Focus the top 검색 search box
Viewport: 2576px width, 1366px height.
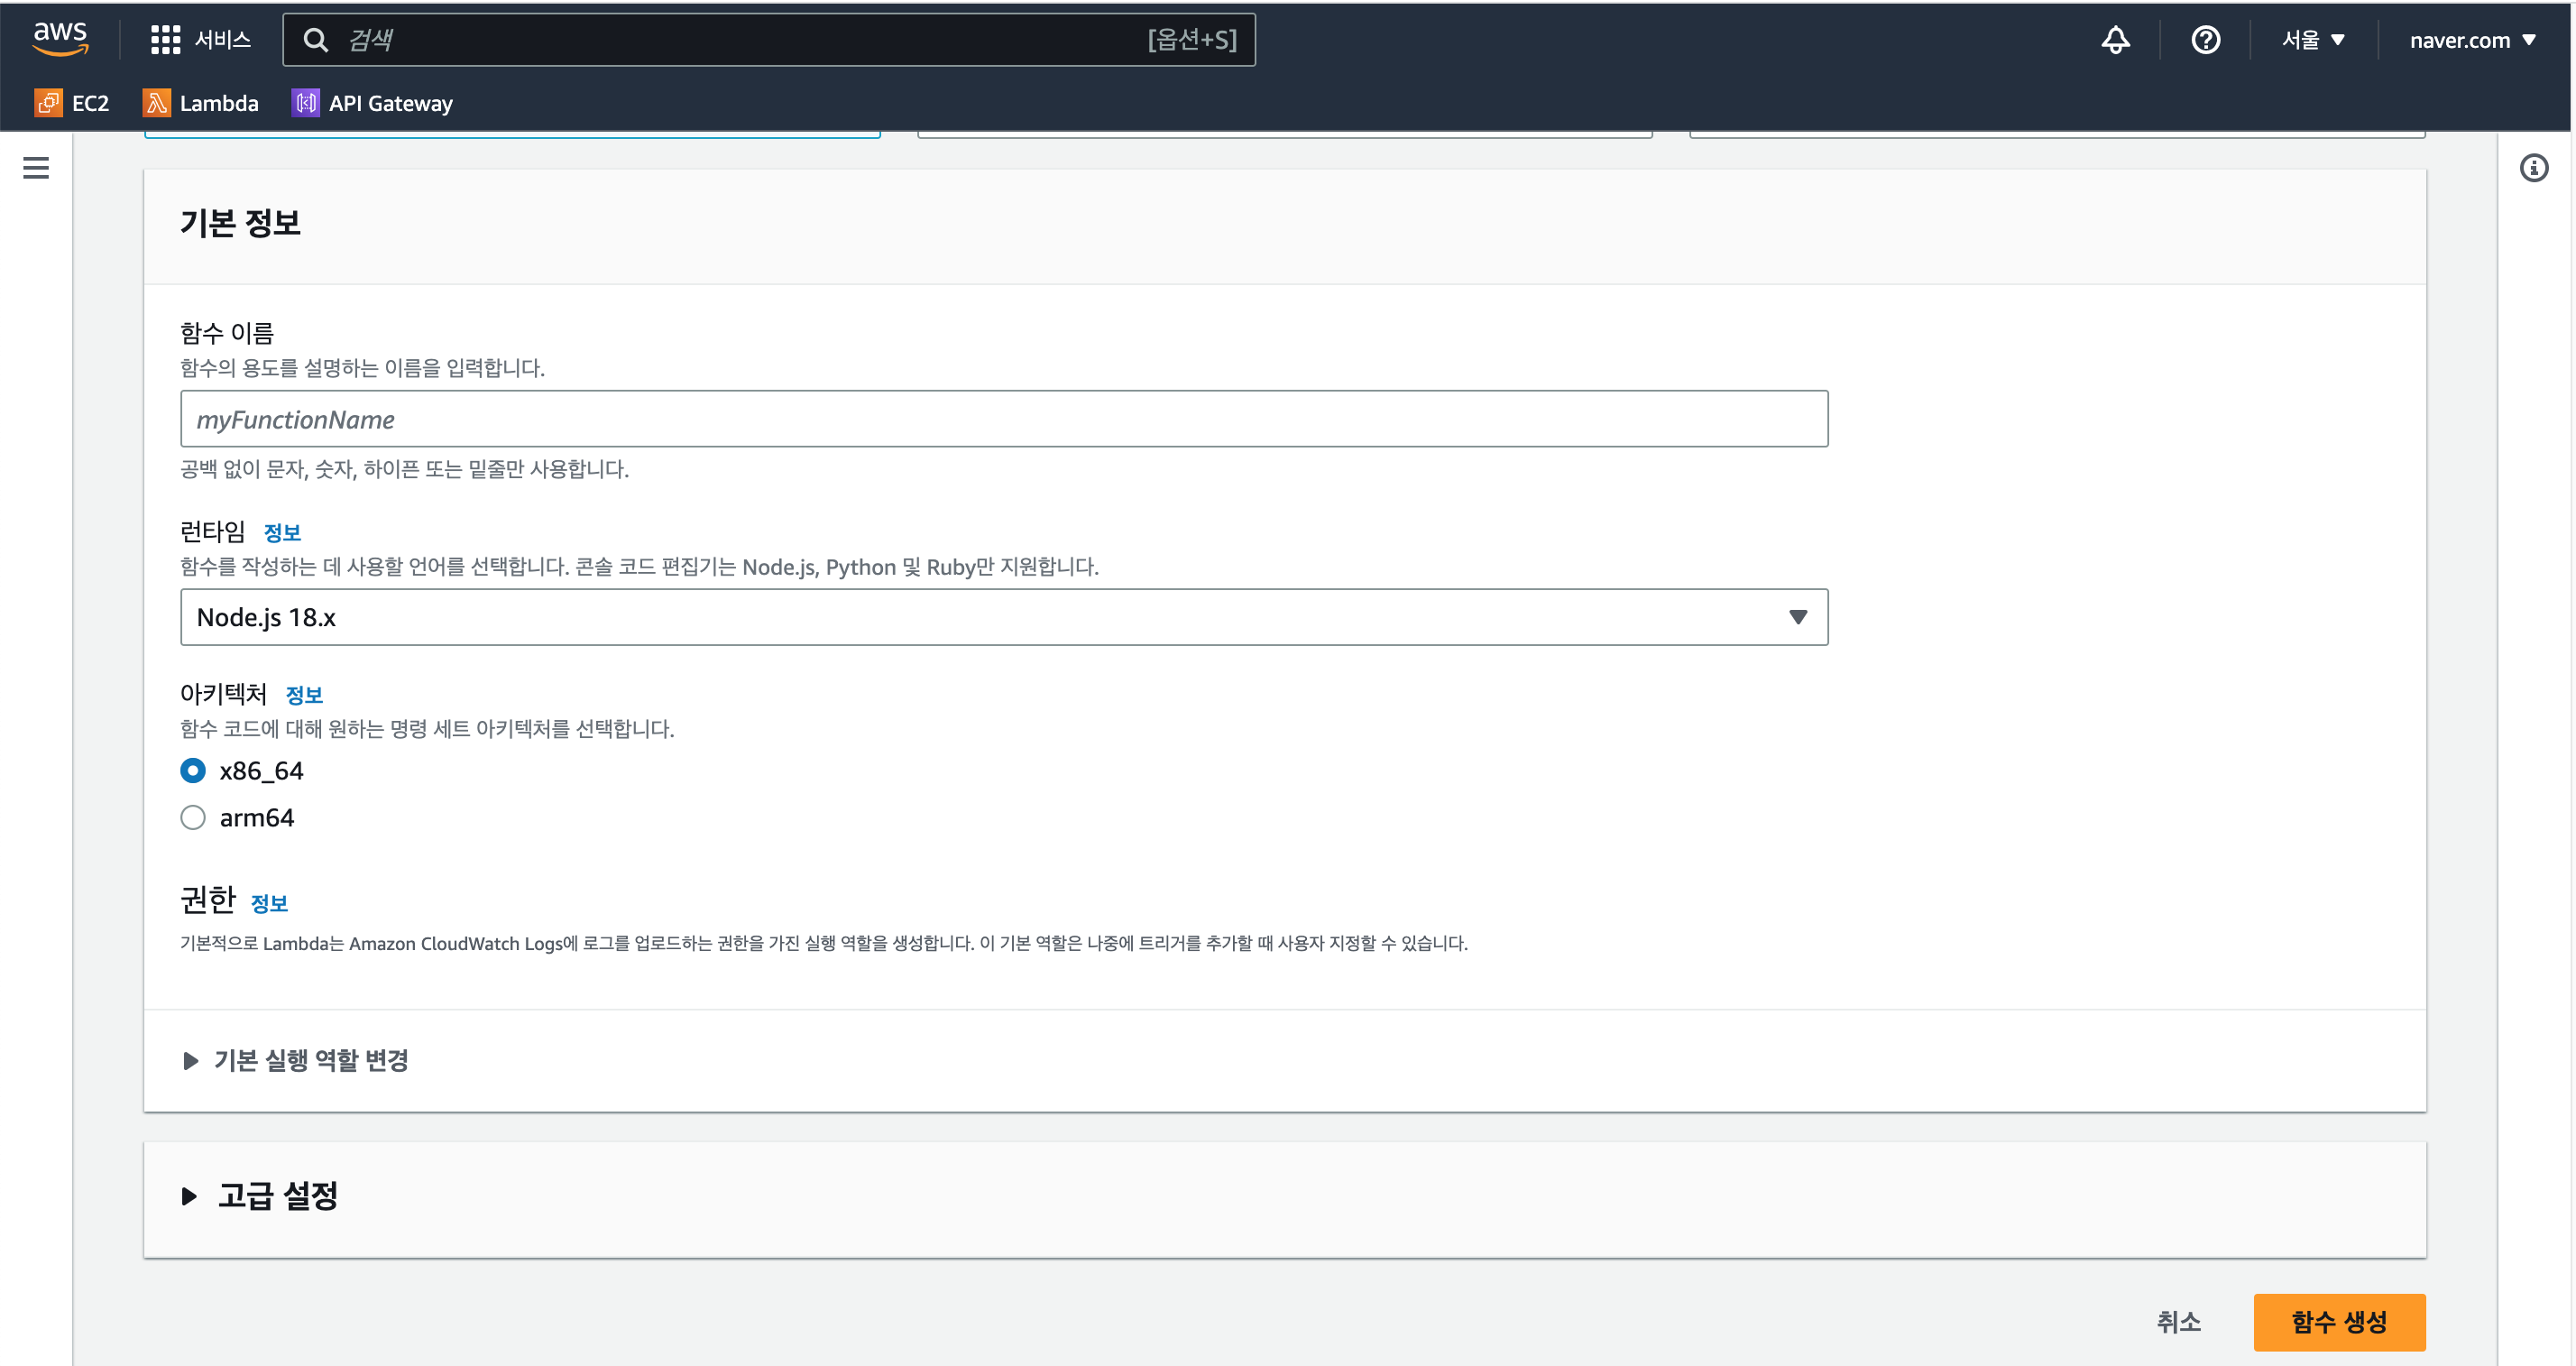tap(769, 40)
